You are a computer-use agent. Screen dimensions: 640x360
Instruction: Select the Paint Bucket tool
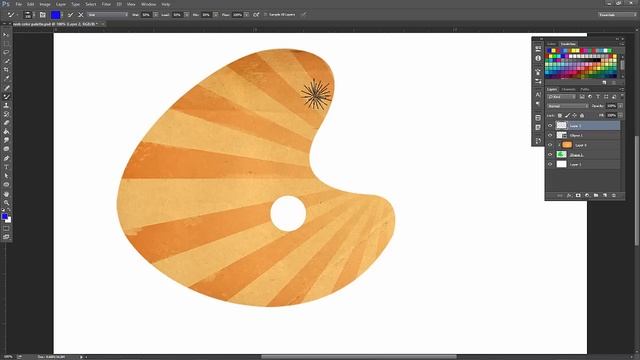coord(6,131)
